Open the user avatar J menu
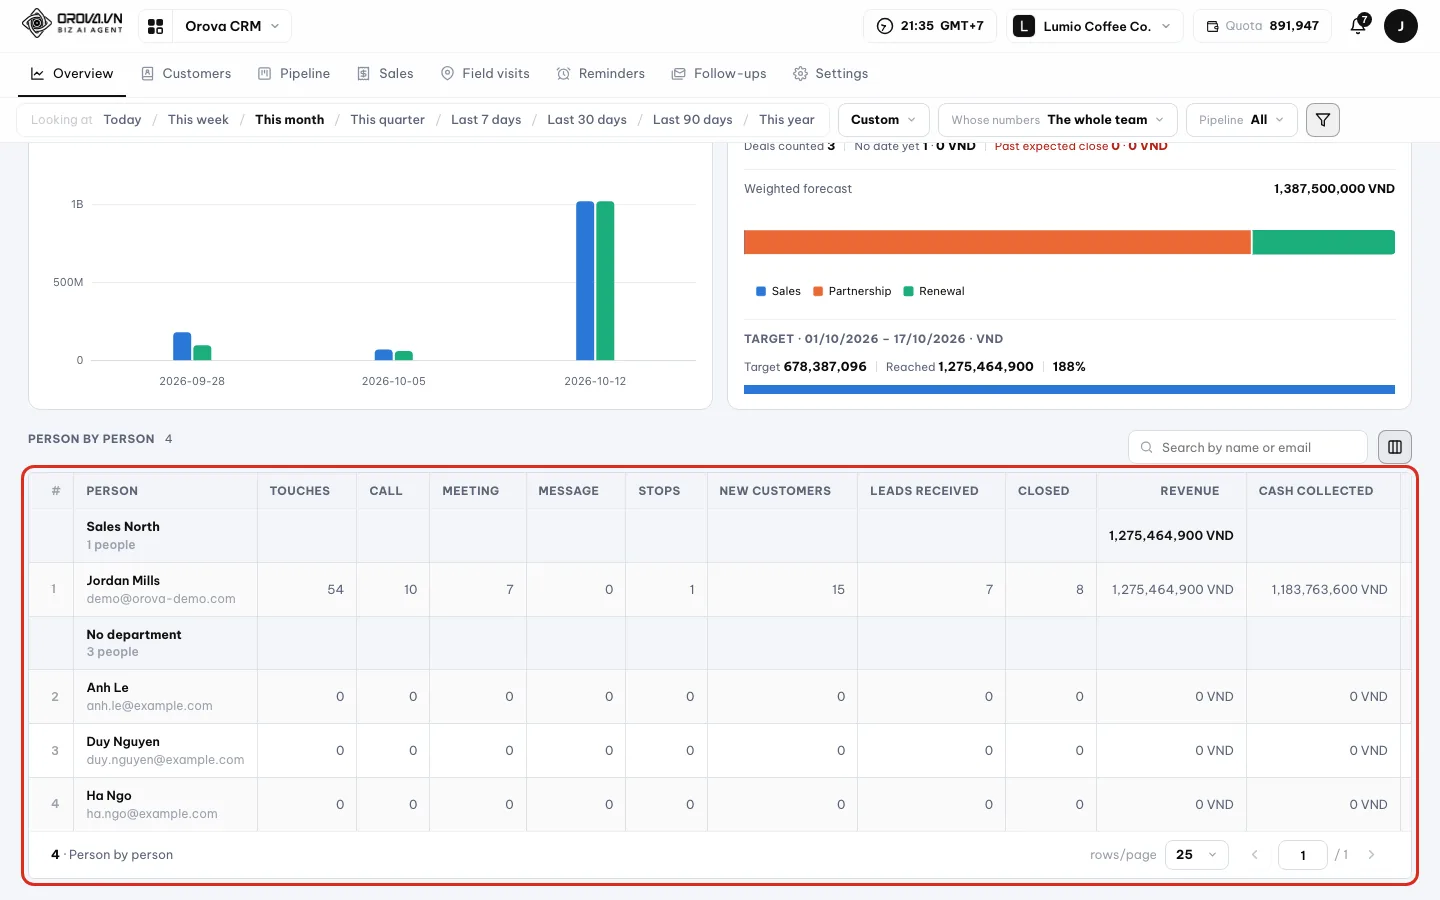 coord(1400,26)
